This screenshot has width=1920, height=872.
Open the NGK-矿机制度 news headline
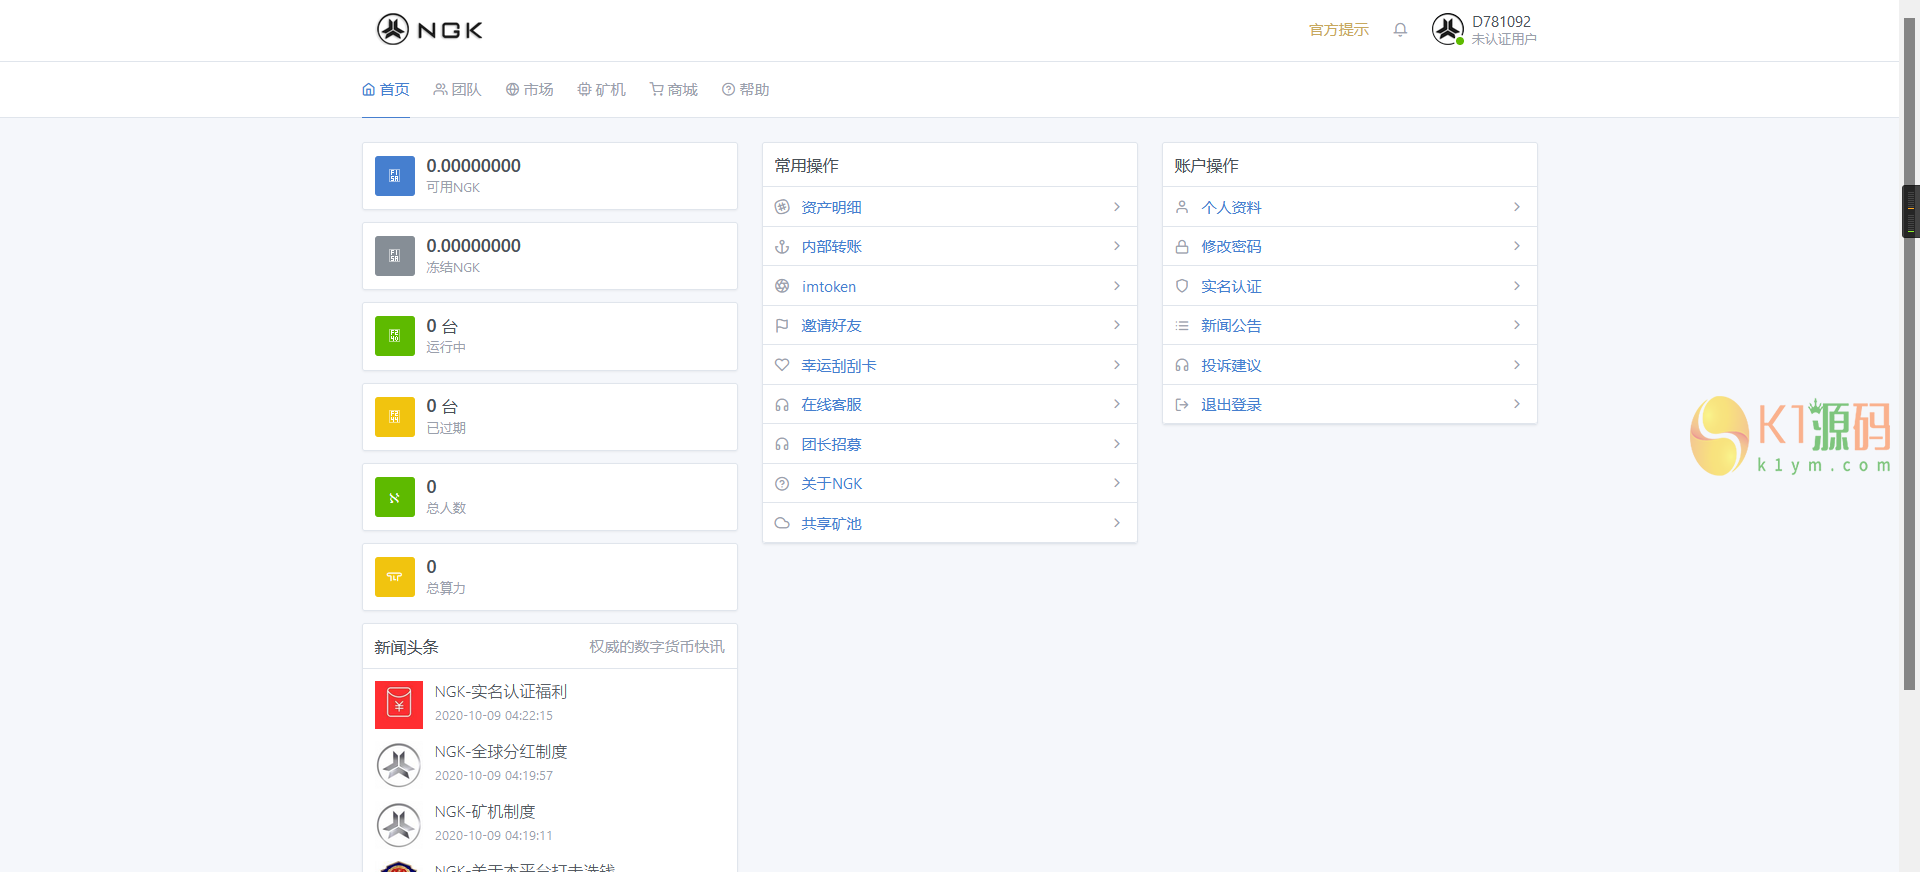485,812
